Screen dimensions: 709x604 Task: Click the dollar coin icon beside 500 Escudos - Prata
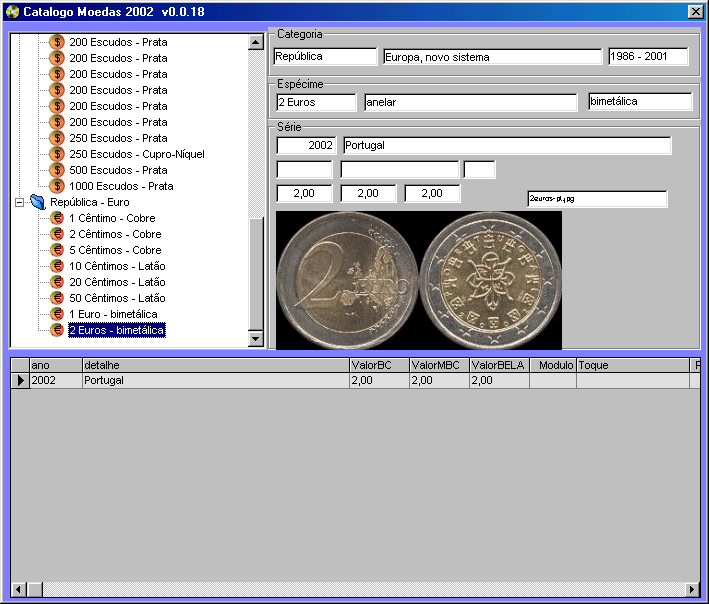[57, 170]
